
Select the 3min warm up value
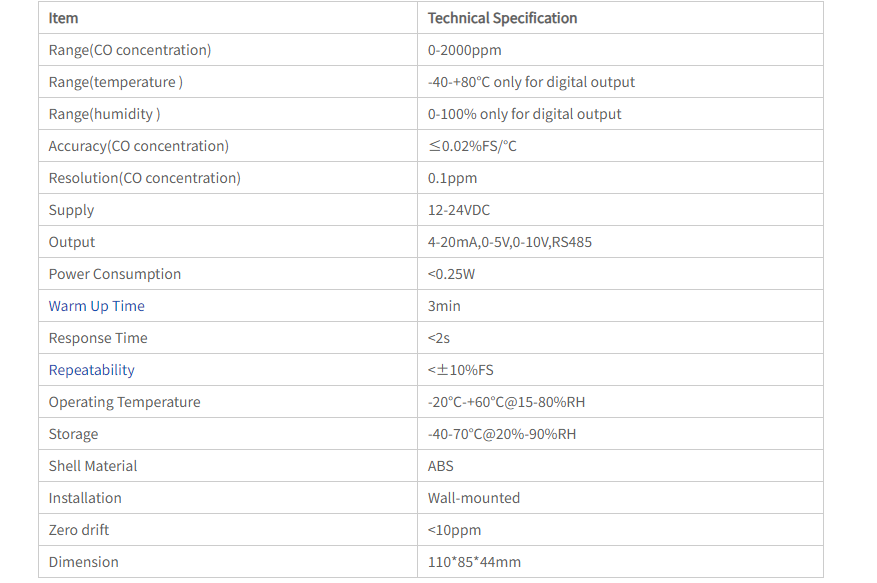(x=444, y=306)
